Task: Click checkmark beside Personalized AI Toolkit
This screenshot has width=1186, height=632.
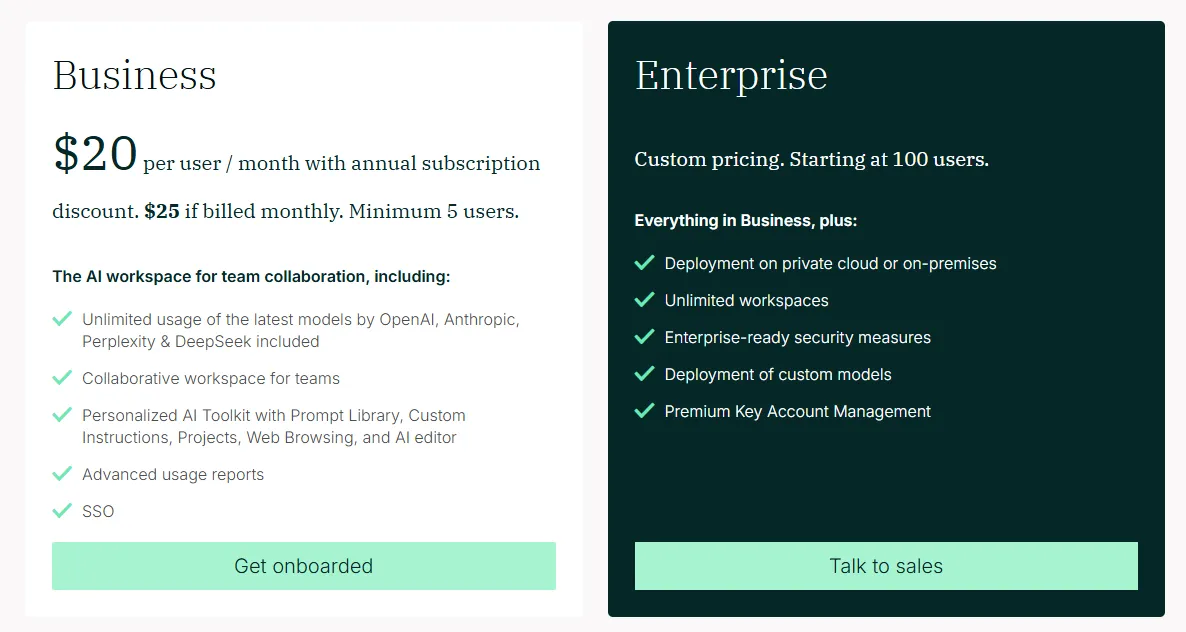Action: click(x=62, y=414)
